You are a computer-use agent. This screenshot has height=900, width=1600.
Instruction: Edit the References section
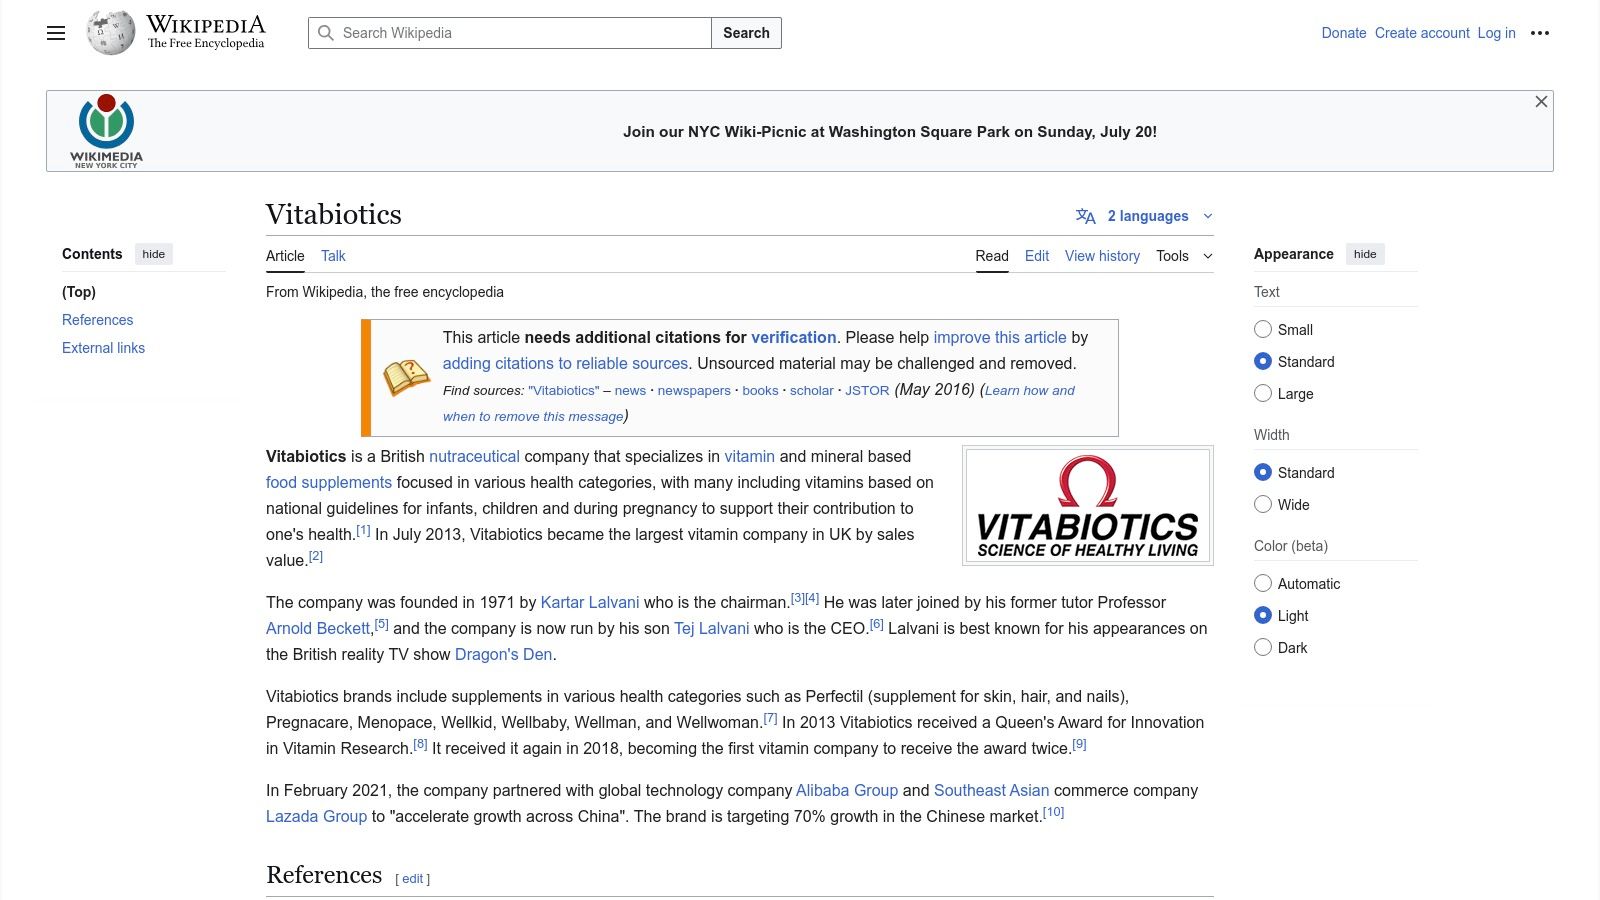tap(413, 879)
